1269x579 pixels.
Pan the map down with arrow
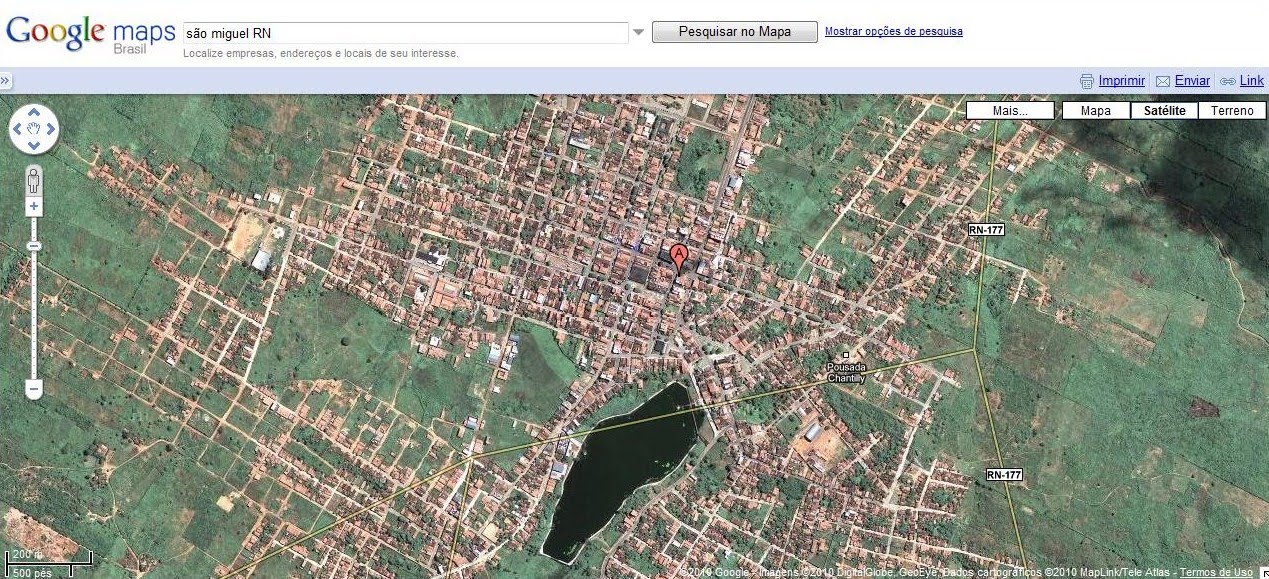pyautogui.click(x=34, y=146)
